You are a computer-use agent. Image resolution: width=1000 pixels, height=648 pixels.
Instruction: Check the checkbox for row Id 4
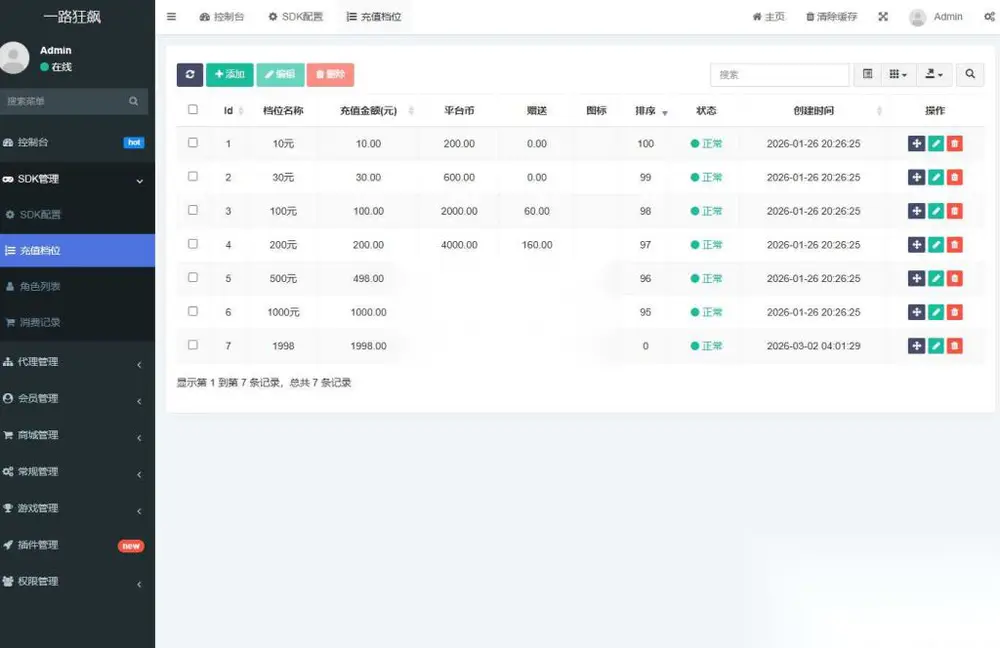click(193, 244)
